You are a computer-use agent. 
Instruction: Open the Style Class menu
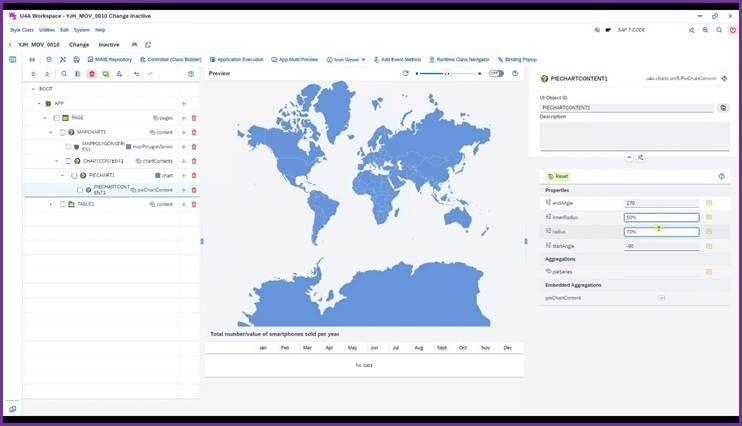[22, 30]
